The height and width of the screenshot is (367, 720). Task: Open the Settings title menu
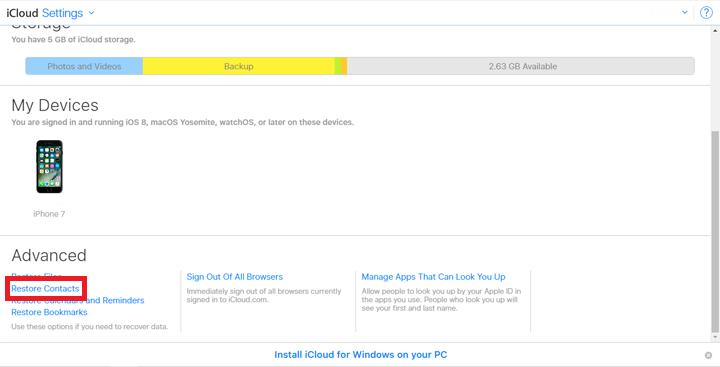(x=62, y=13)
